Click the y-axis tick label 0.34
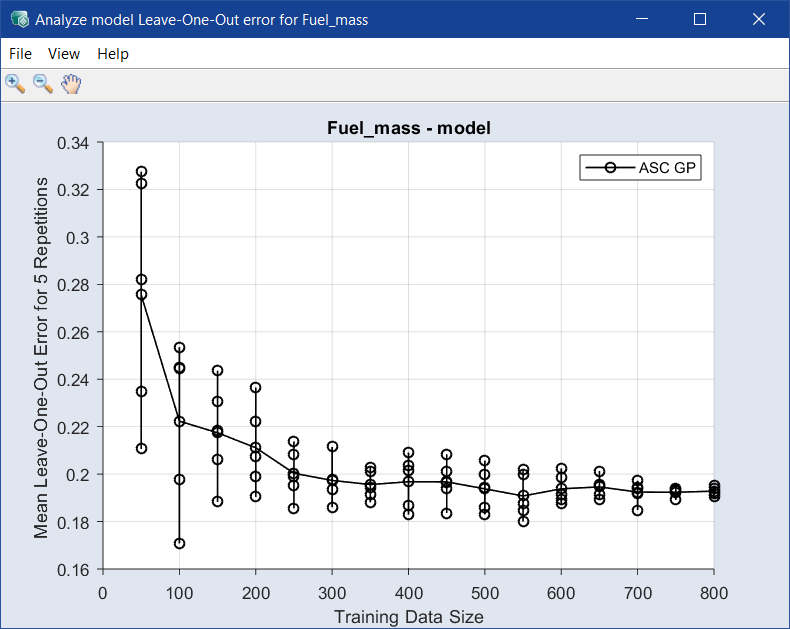 (x=73, y=143)
